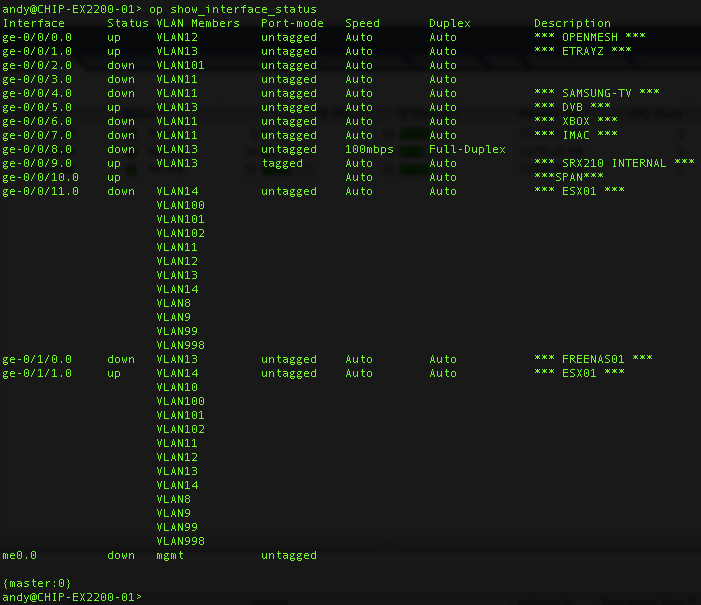Click "up" status of ge-0/0/10.0
This screenshot has height=605, width=701.
click(114, 177)
